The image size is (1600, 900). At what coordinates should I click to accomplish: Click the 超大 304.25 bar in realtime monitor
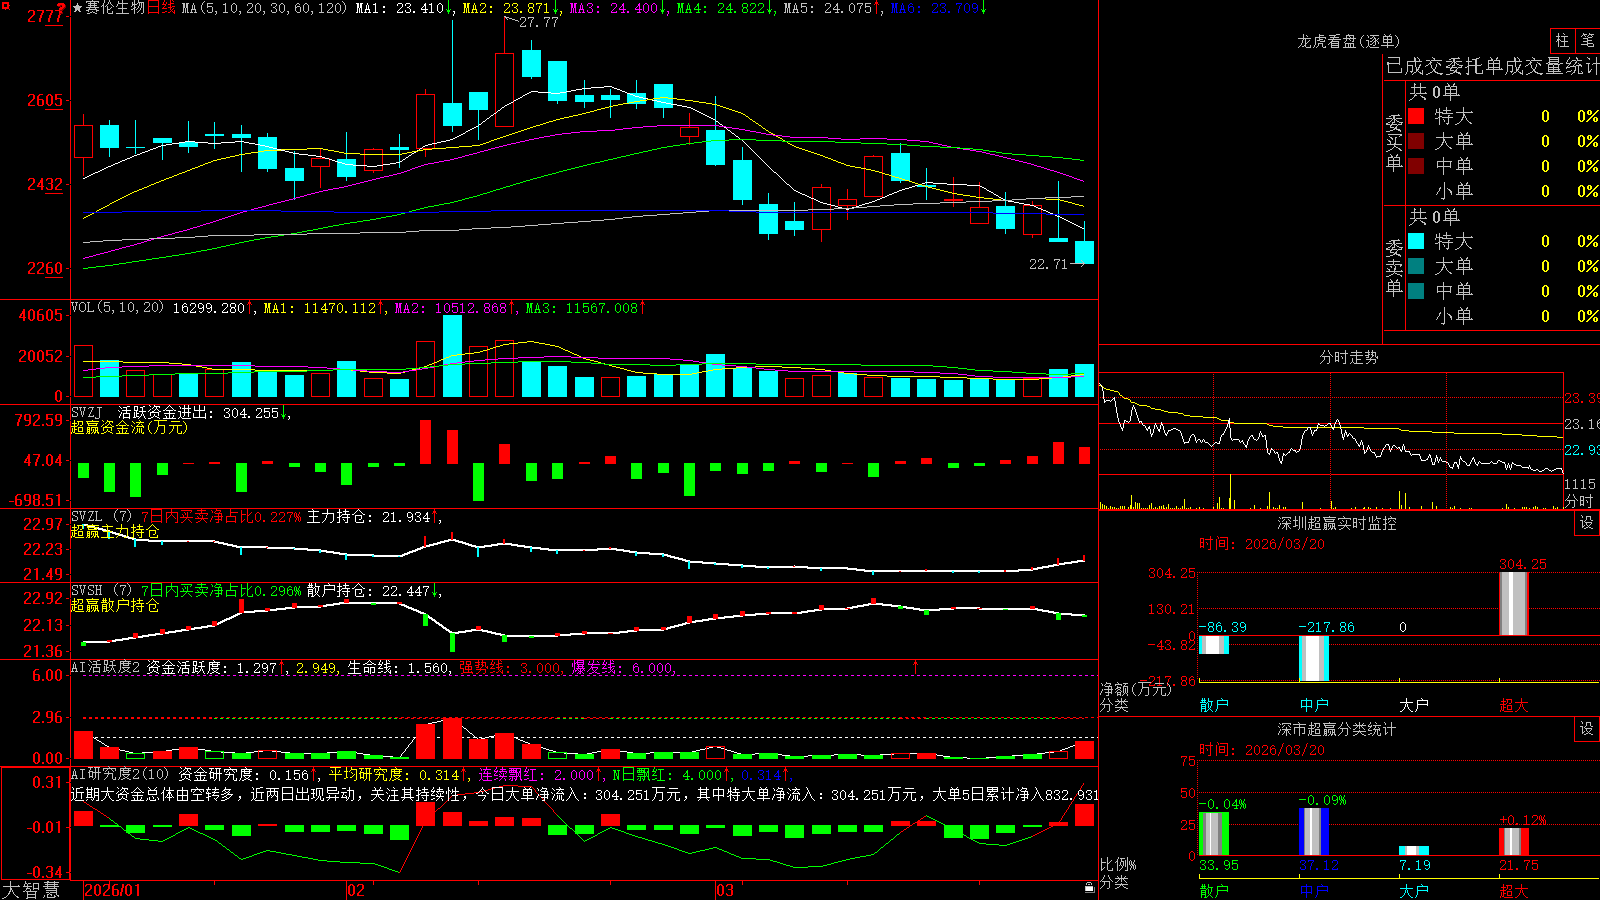point(1514,603)
